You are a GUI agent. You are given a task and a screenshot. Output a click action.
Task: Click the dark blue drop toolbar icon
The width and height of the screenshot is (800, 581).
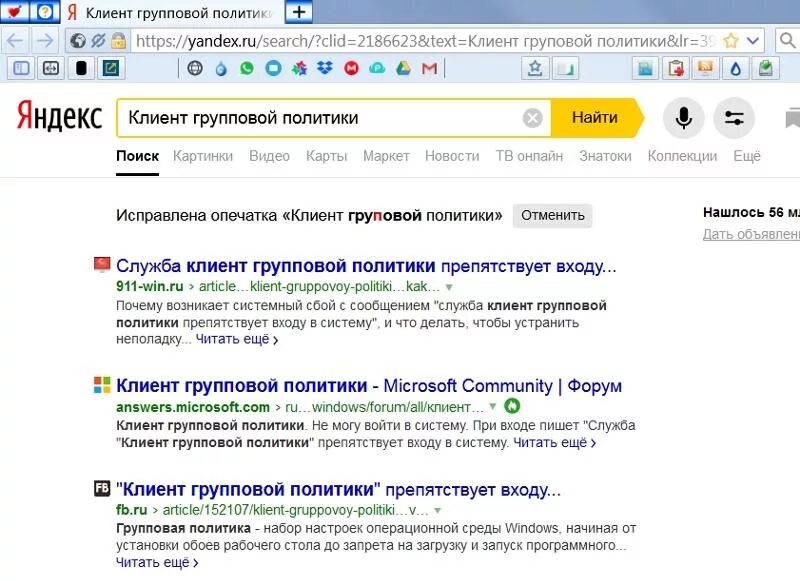pyautogui.click(x=735, y=68)
